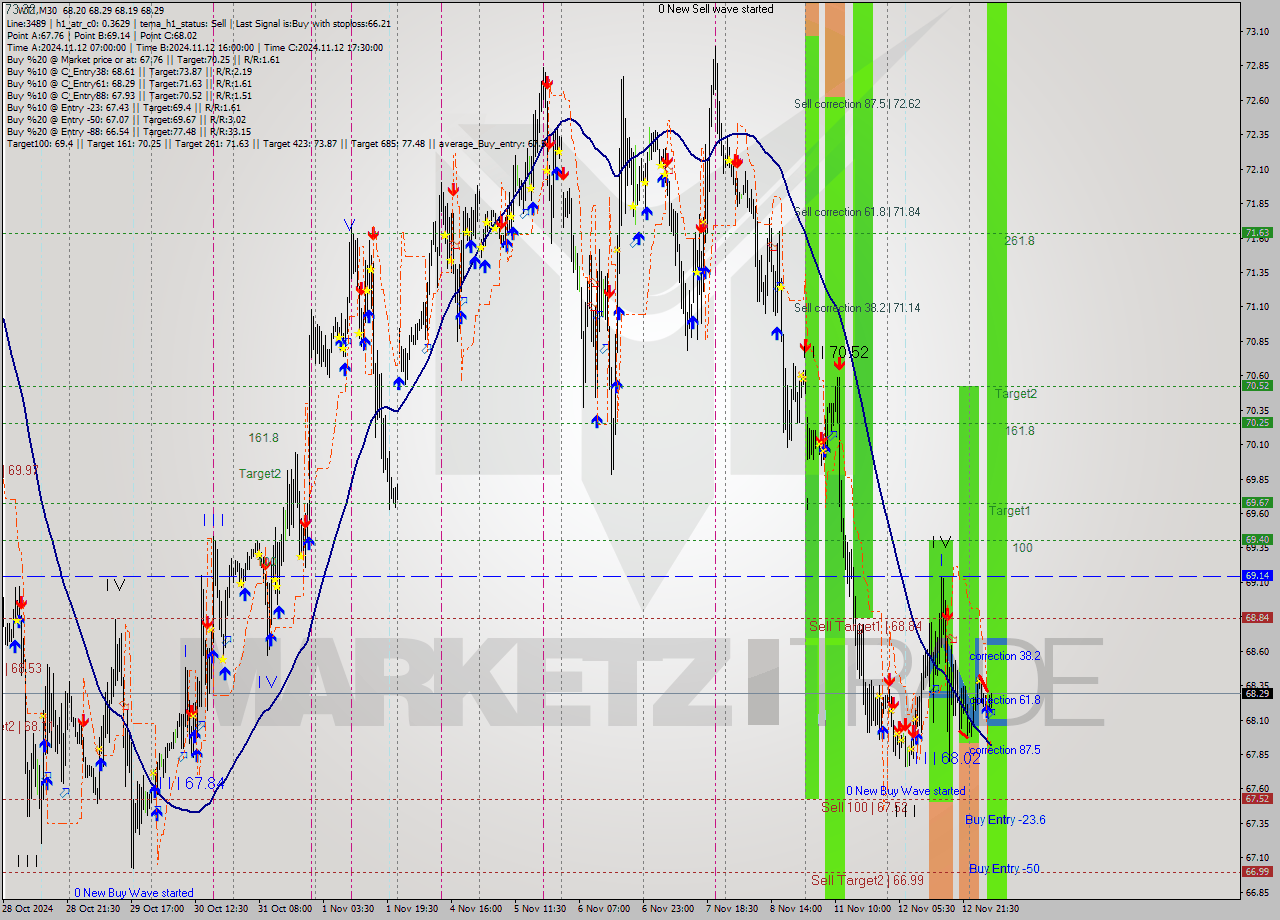Click the green 69.40 price-axis tag
The width and height of the screenshot is (1280, 920).
pyautogui.click(x=1257, y=540)
